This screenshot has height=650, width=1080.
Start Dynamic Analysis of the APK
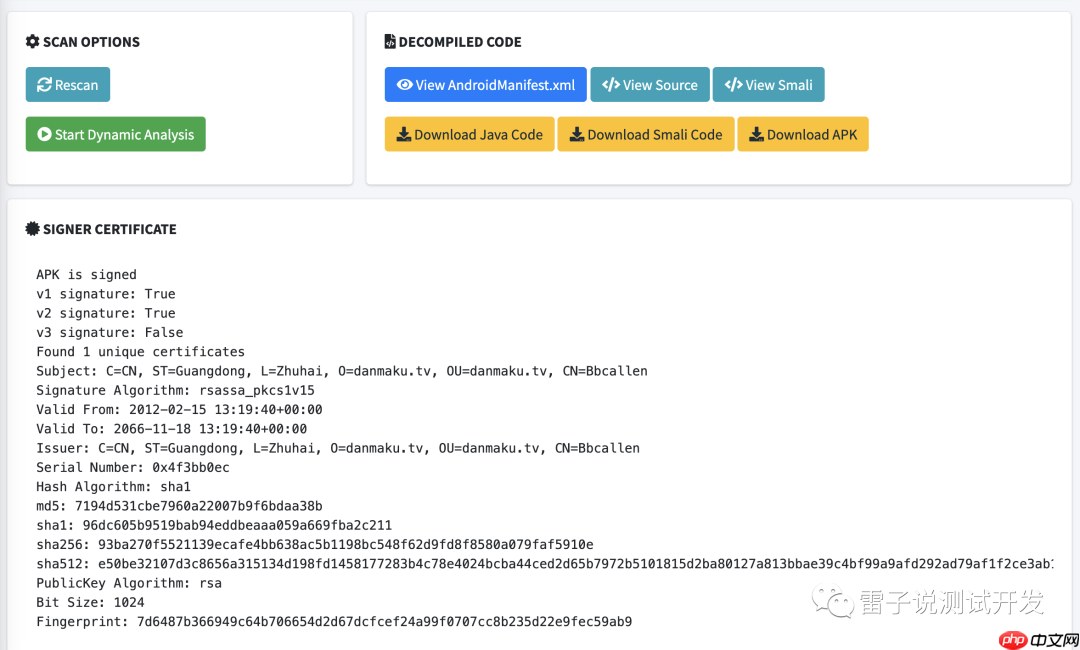tap(116, 134)
